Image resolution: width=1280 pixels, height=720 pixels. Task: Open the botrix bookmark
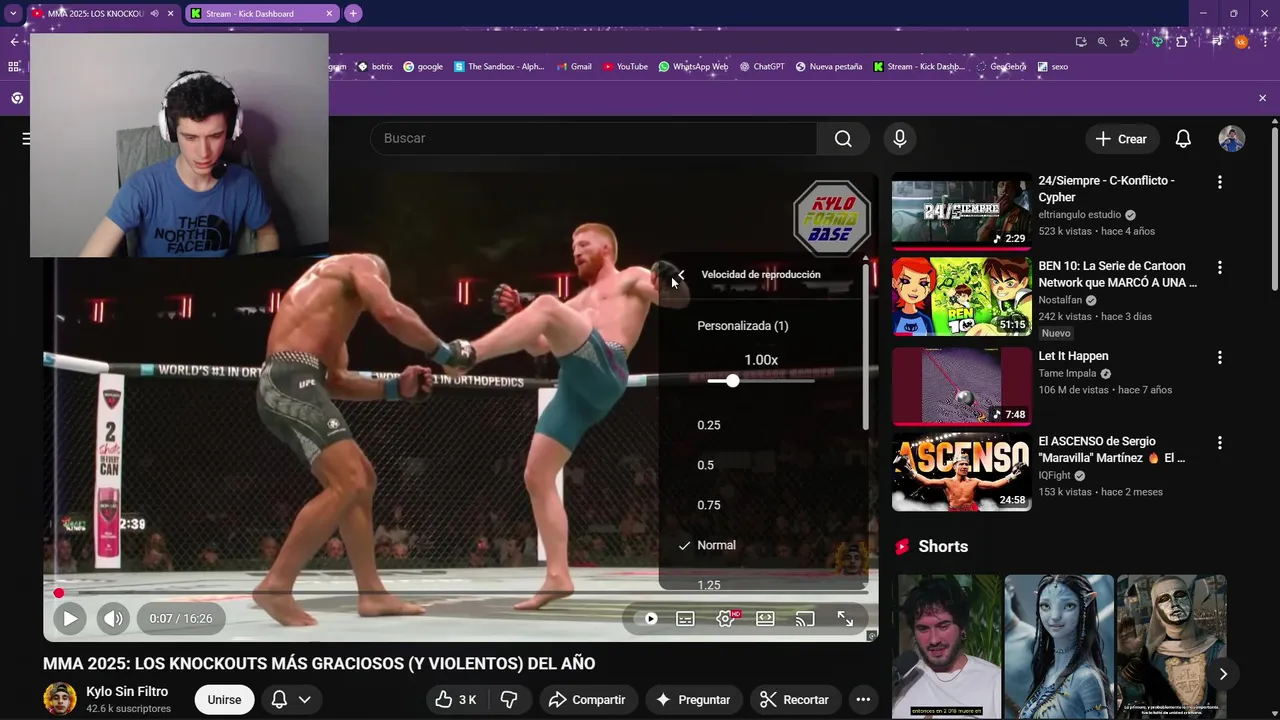375,67
